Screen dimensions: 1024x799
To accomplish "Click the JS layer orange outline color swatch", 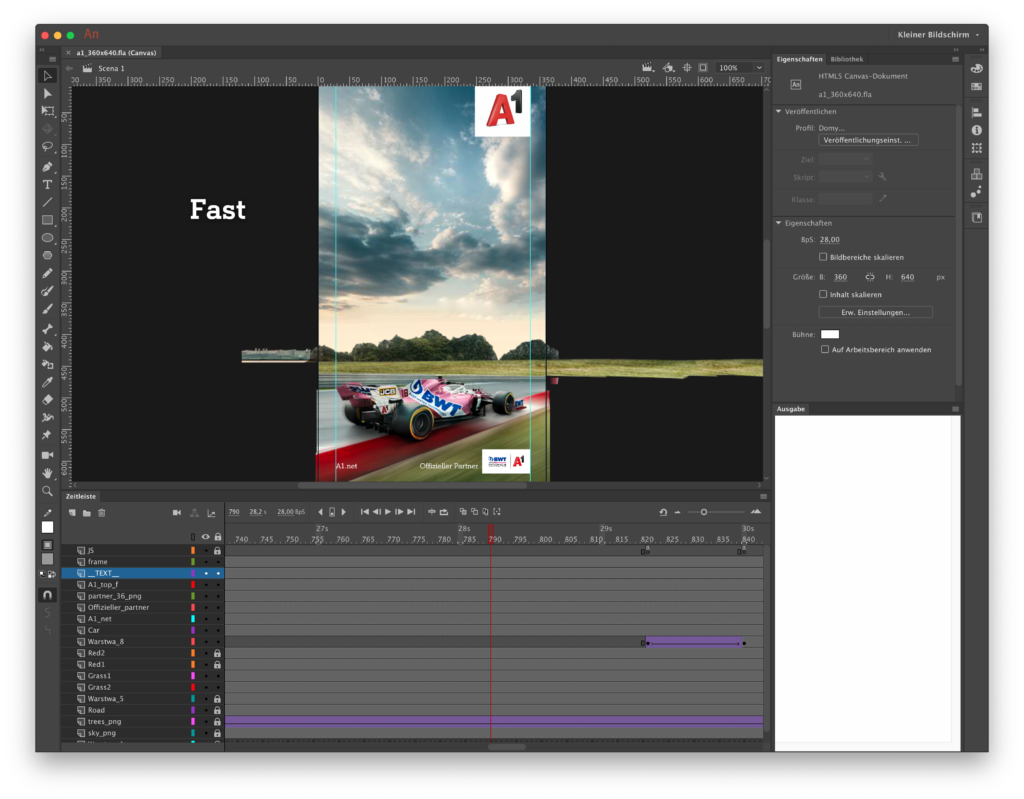I will point(193,551).
